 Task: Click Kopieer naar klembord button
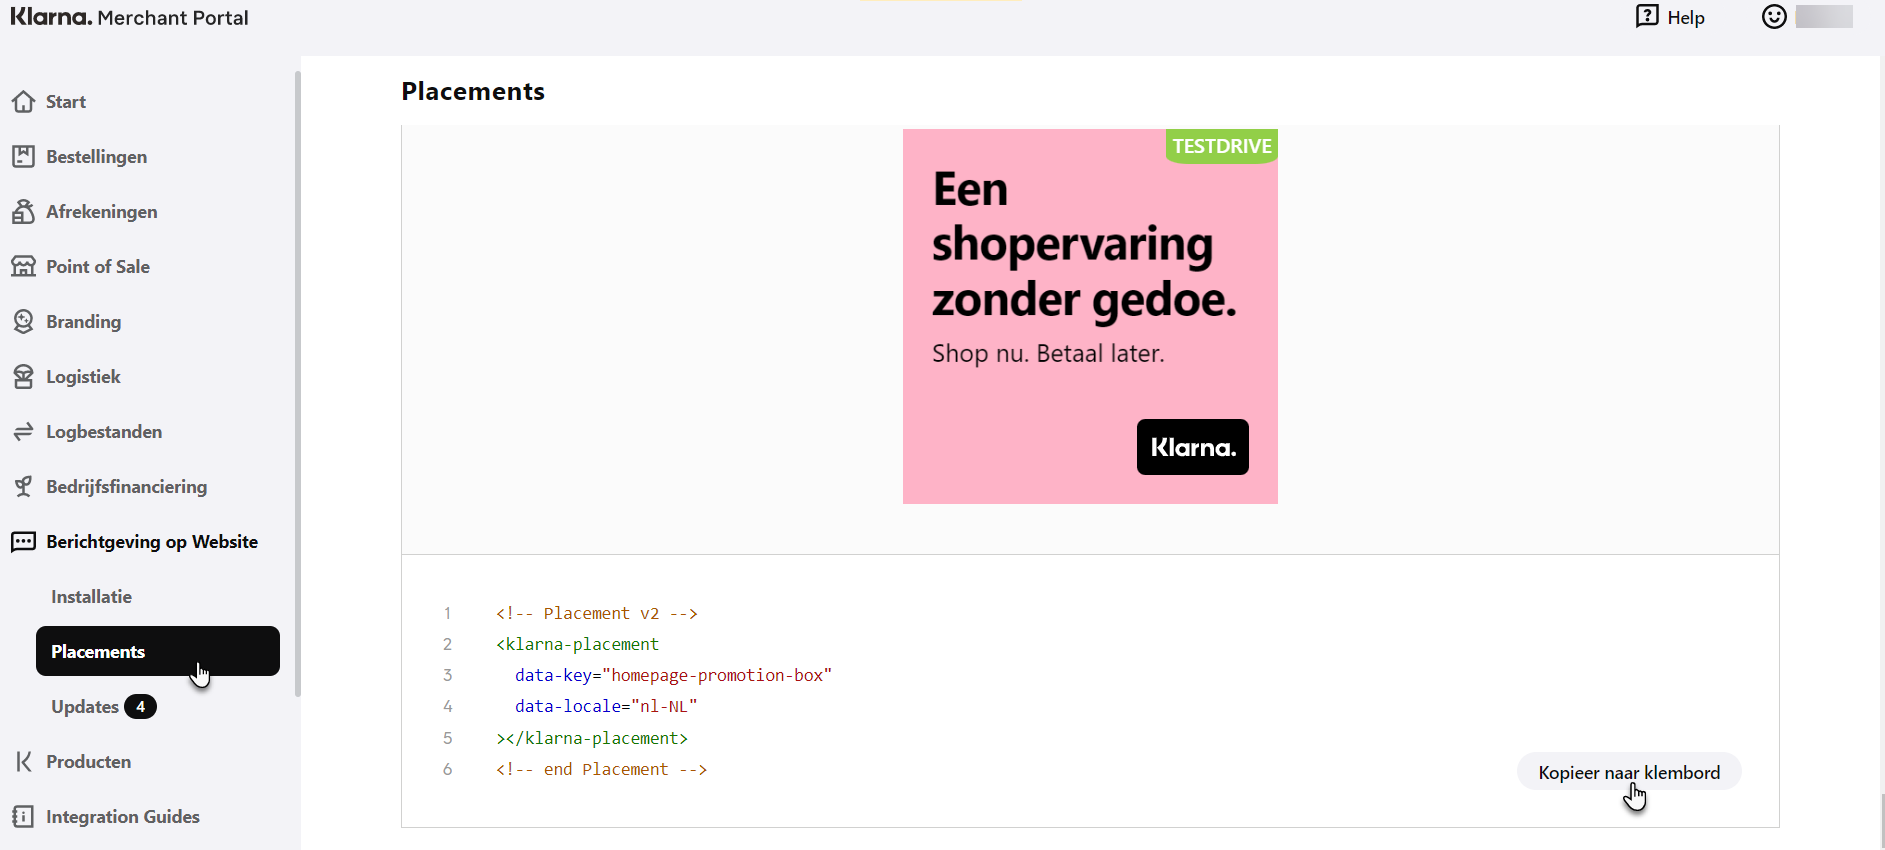1629,772
